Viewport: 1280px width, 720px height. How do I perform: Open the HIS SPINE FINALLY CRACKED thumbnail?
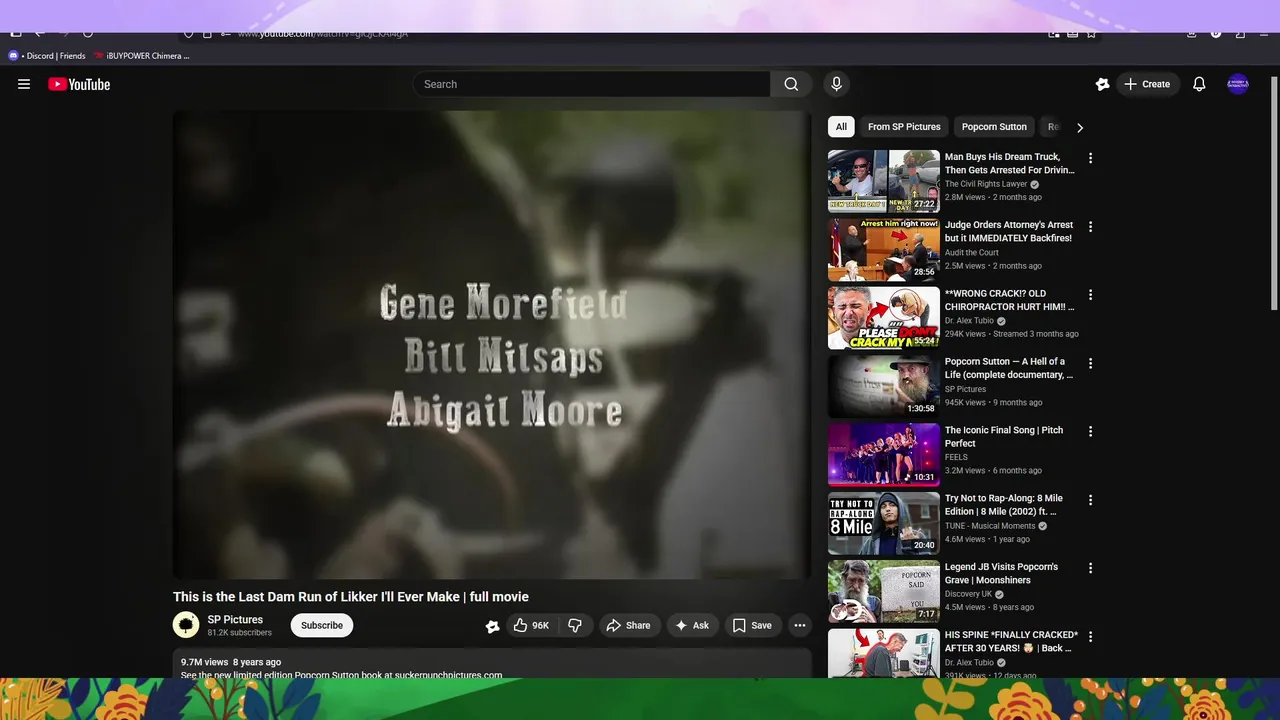[x=884, y=653]
